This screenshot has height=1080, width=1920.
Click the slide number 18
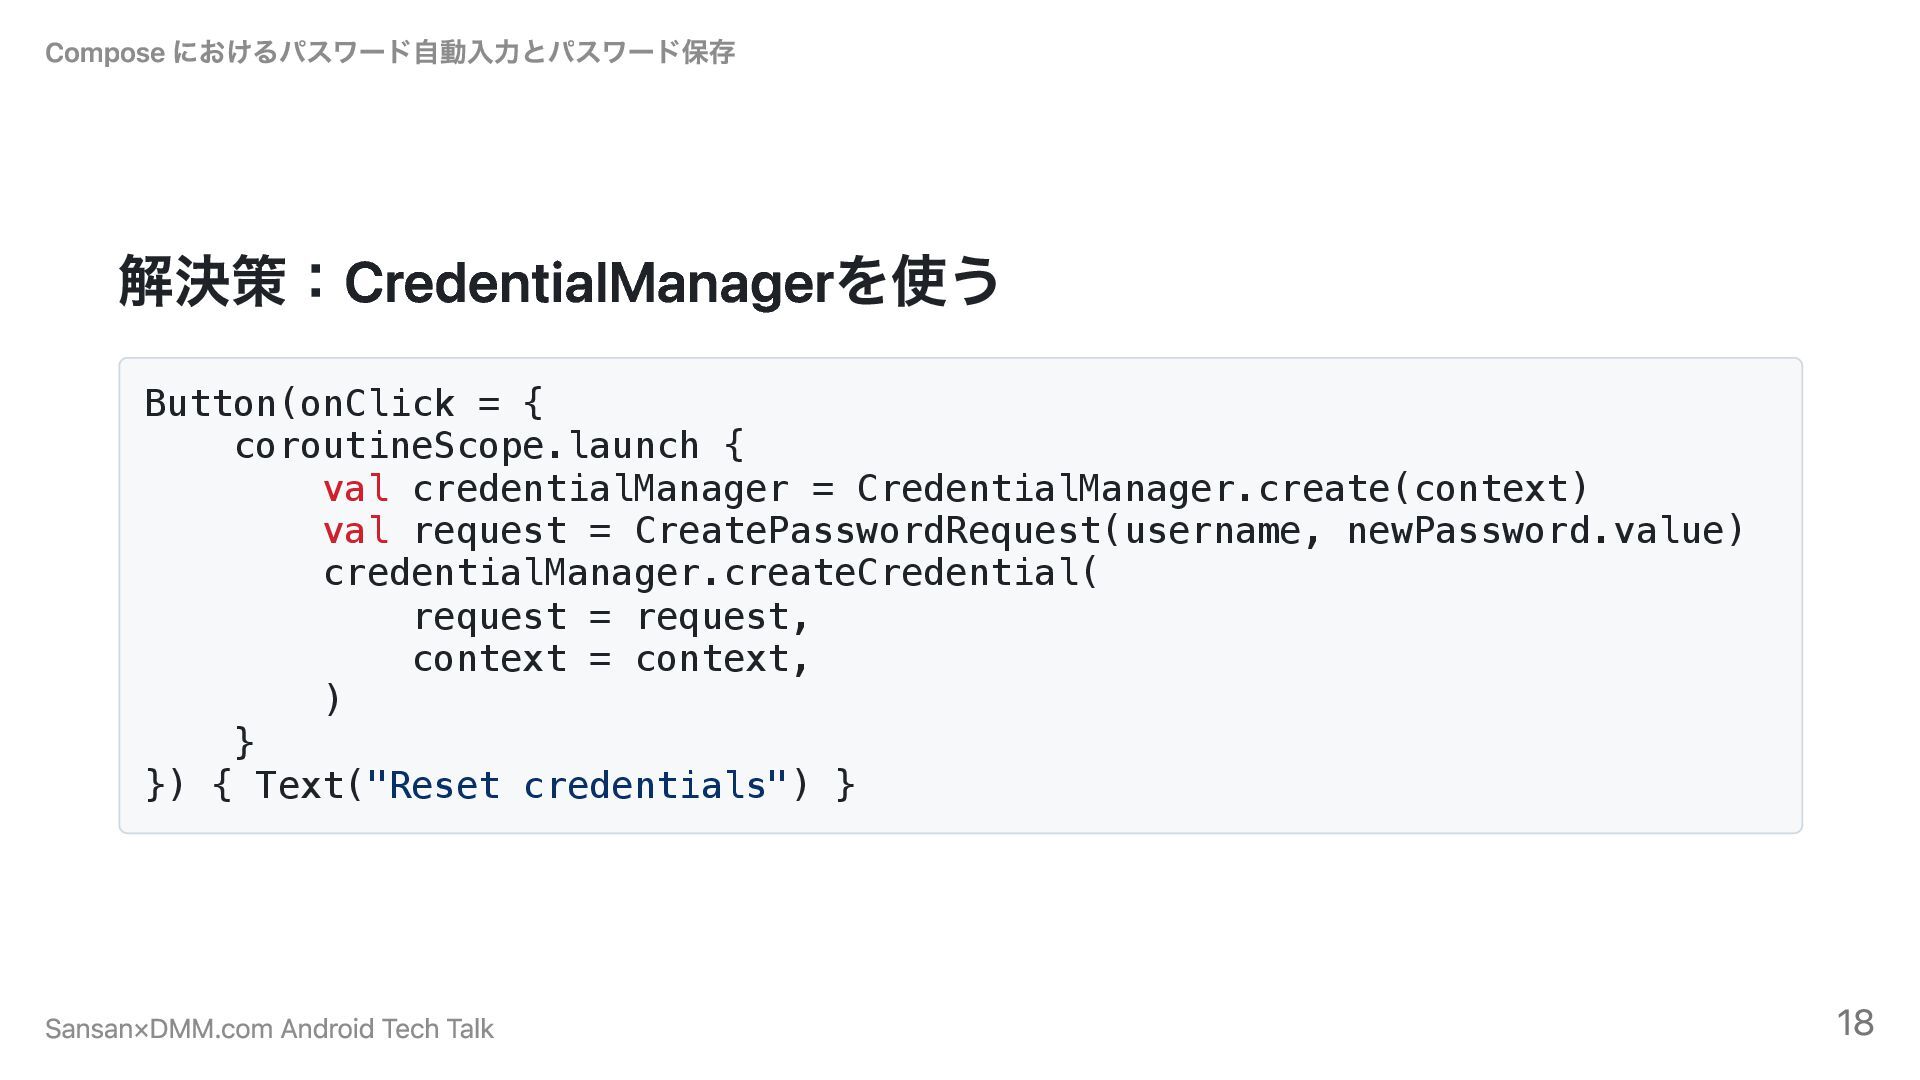1855,1023
